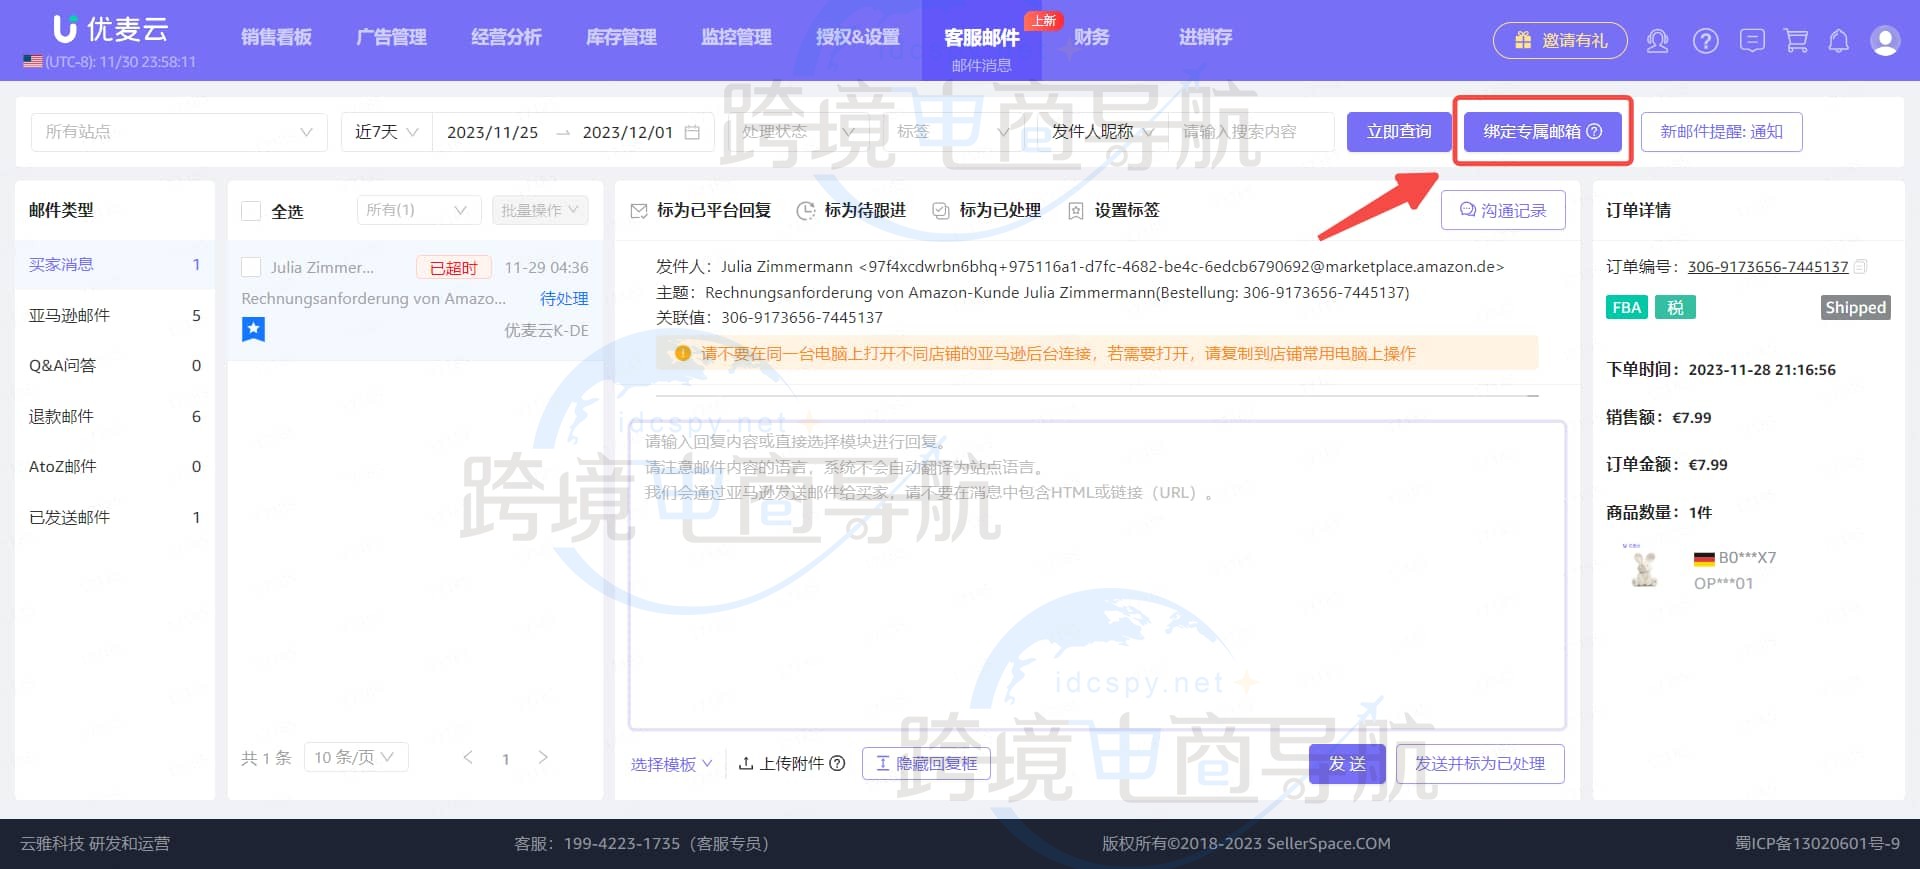Screen dimensions: 1920x869
Task: Click 标为已平台回复 action
Action: pos(701,210)
